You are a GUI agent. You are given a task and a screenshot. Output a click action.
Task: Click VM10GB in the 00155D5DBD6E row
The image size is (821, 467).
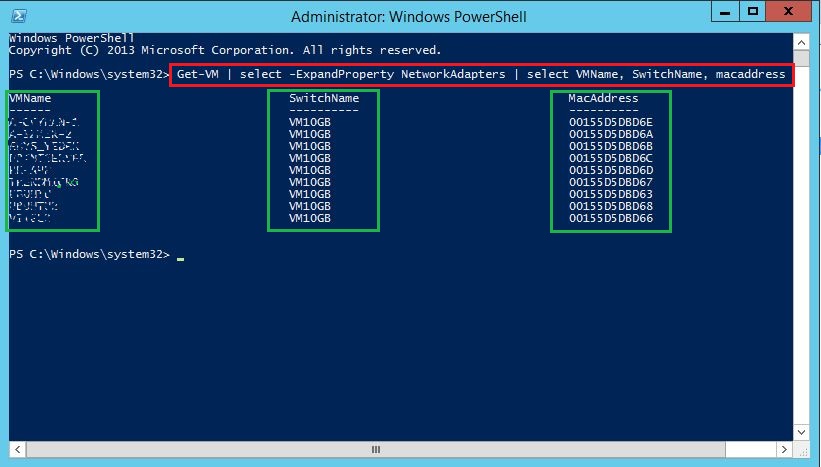point(310,122)
